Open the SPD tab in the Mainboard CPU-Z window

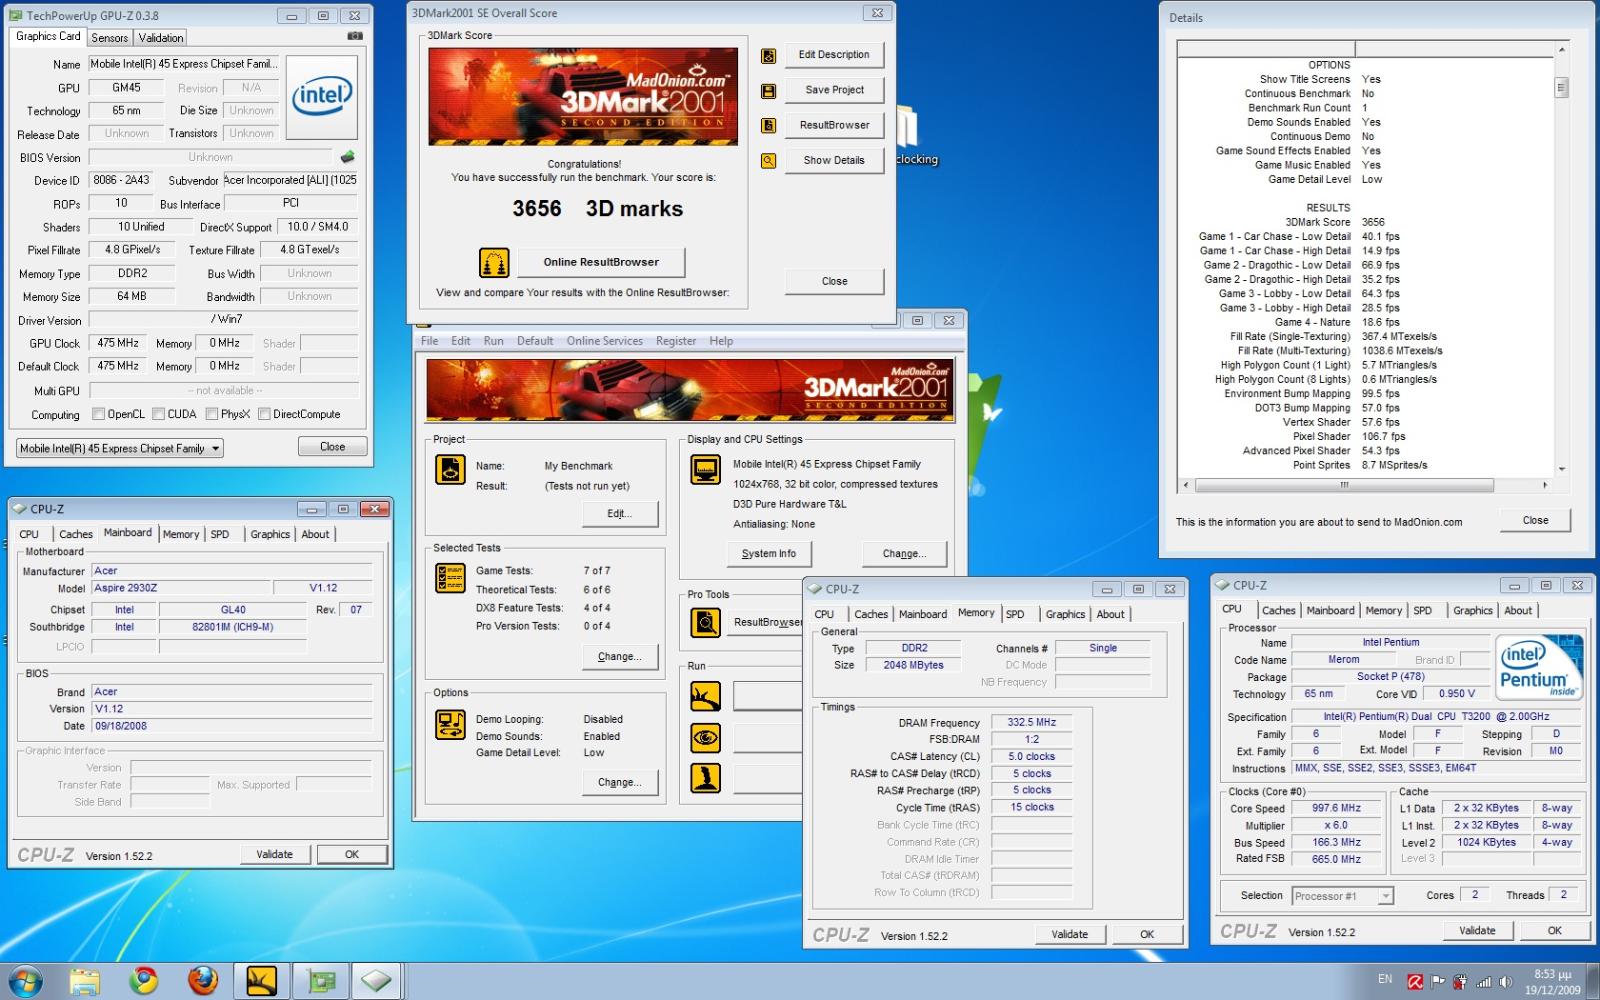click(220, 534)
